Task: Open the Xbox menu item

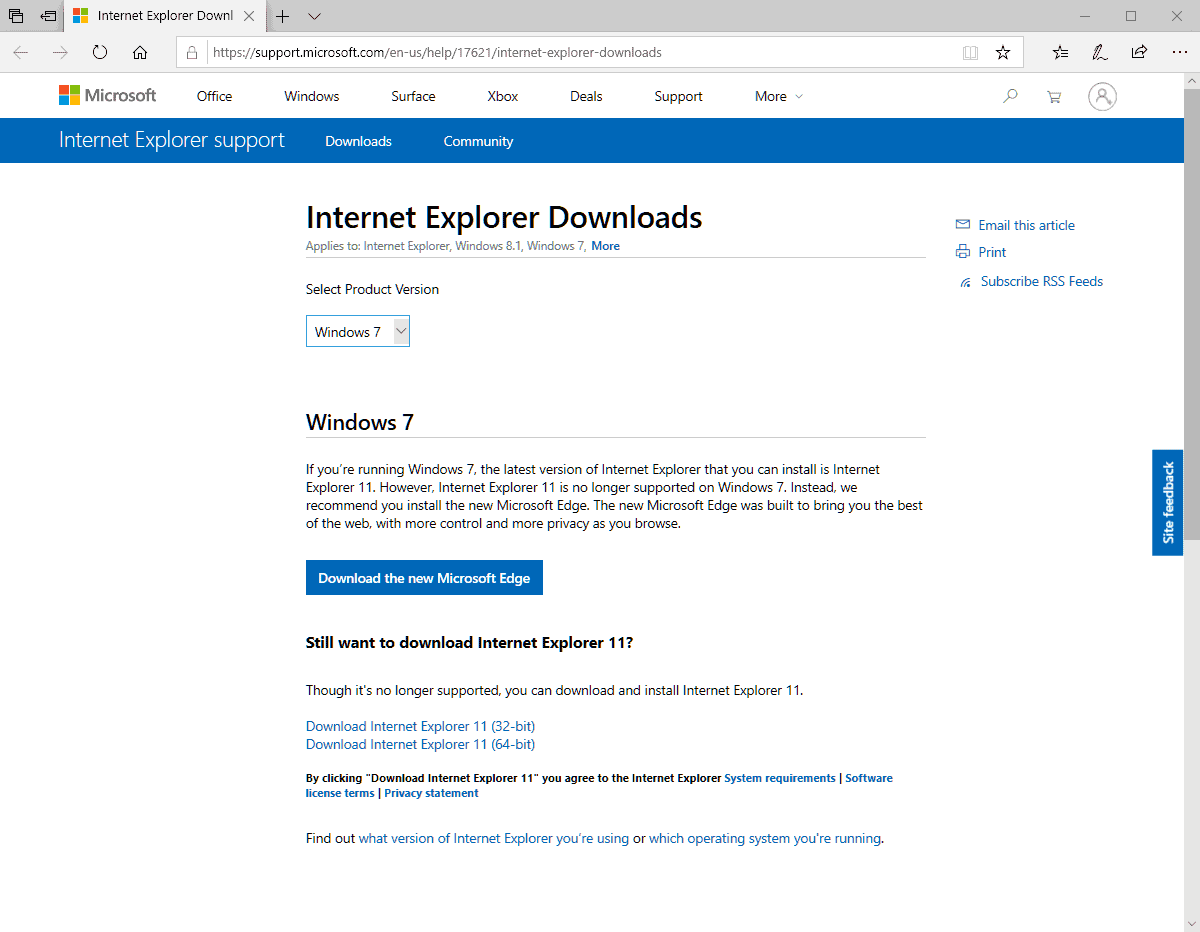Action: click(x=503, y=96)
